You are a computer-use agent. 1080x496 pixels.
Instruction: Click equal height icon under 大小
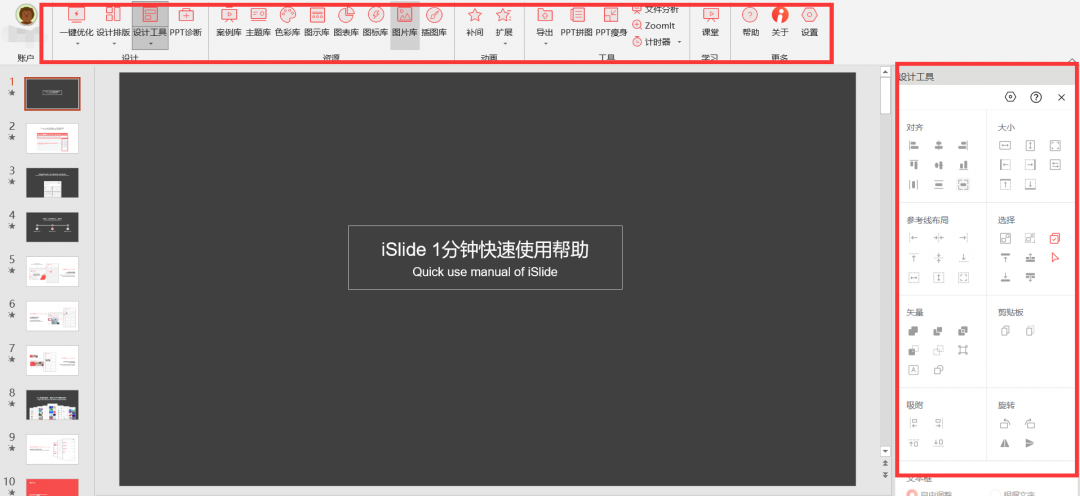click(x=1030, y=145)
